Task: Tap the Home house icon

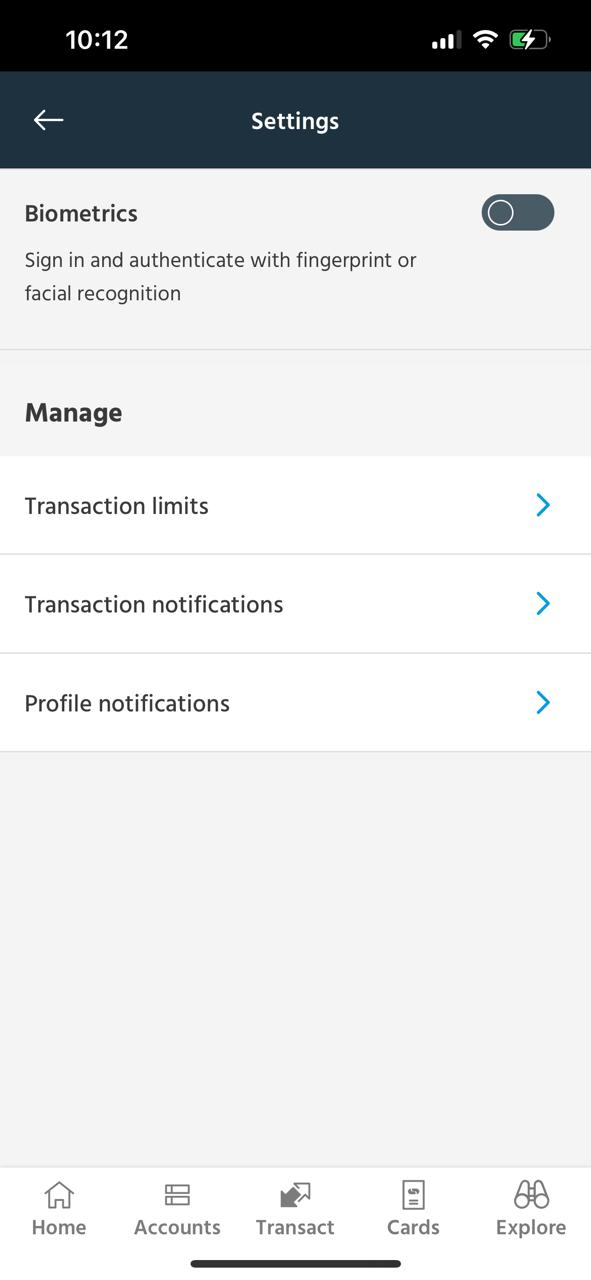Action: tap(59, 1194)
